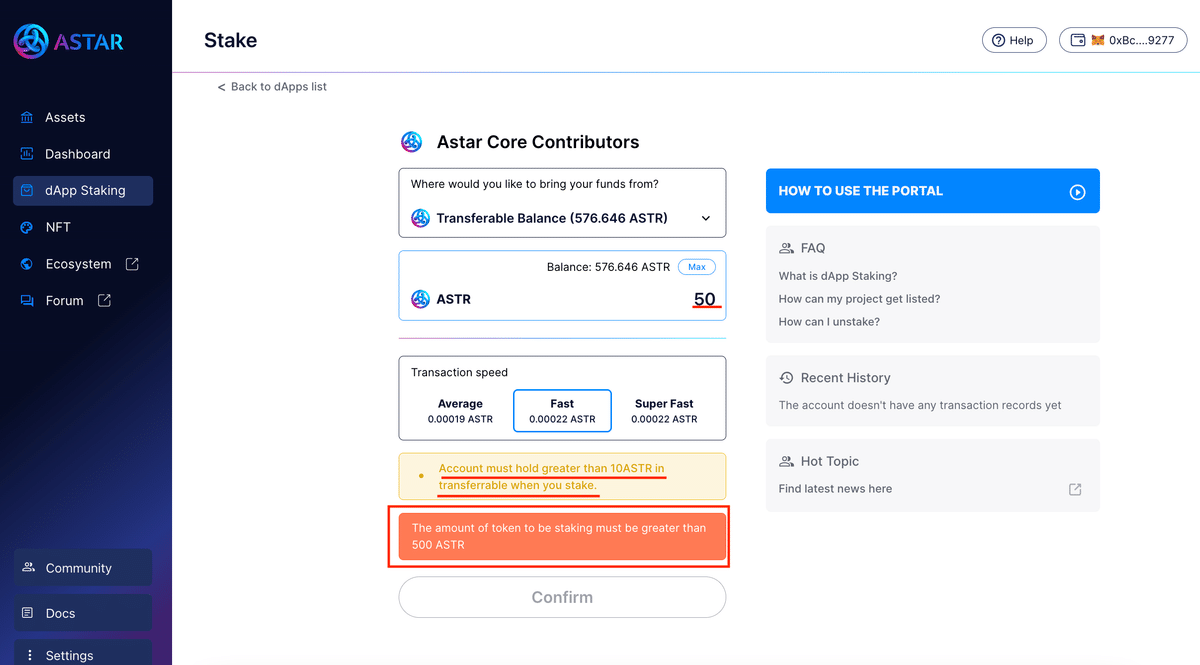Click wallet address 0xBc...9277 button
This screenshot has height=665, width=1200.
point(1123,40)
